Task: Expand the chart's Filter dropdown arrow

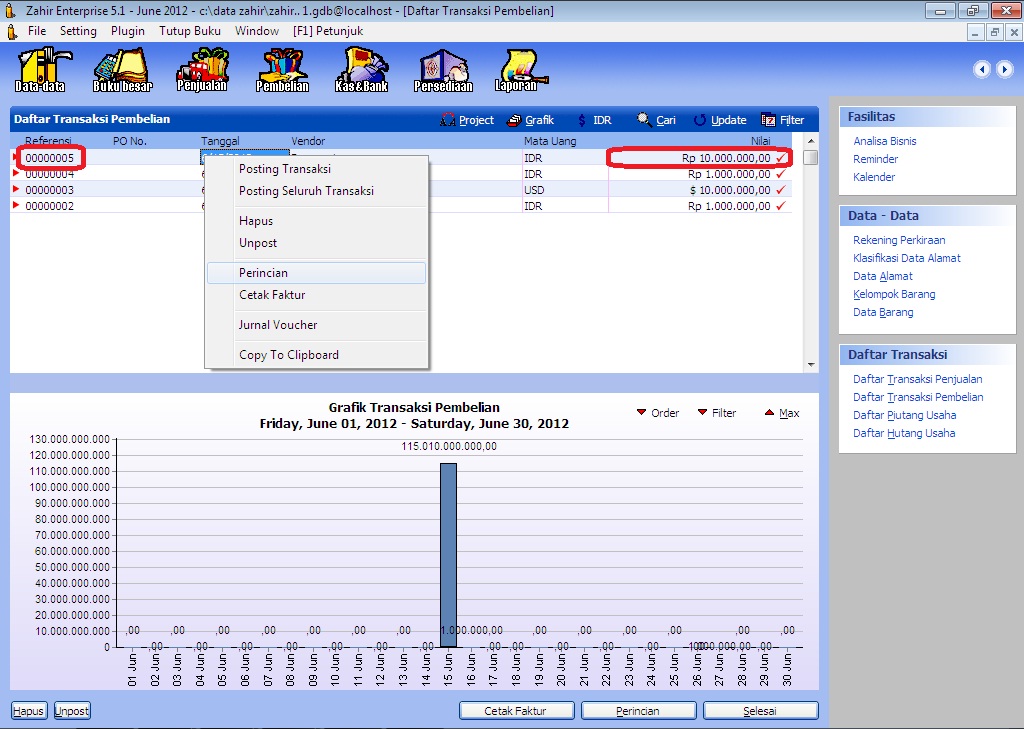Action: (702, 413)
